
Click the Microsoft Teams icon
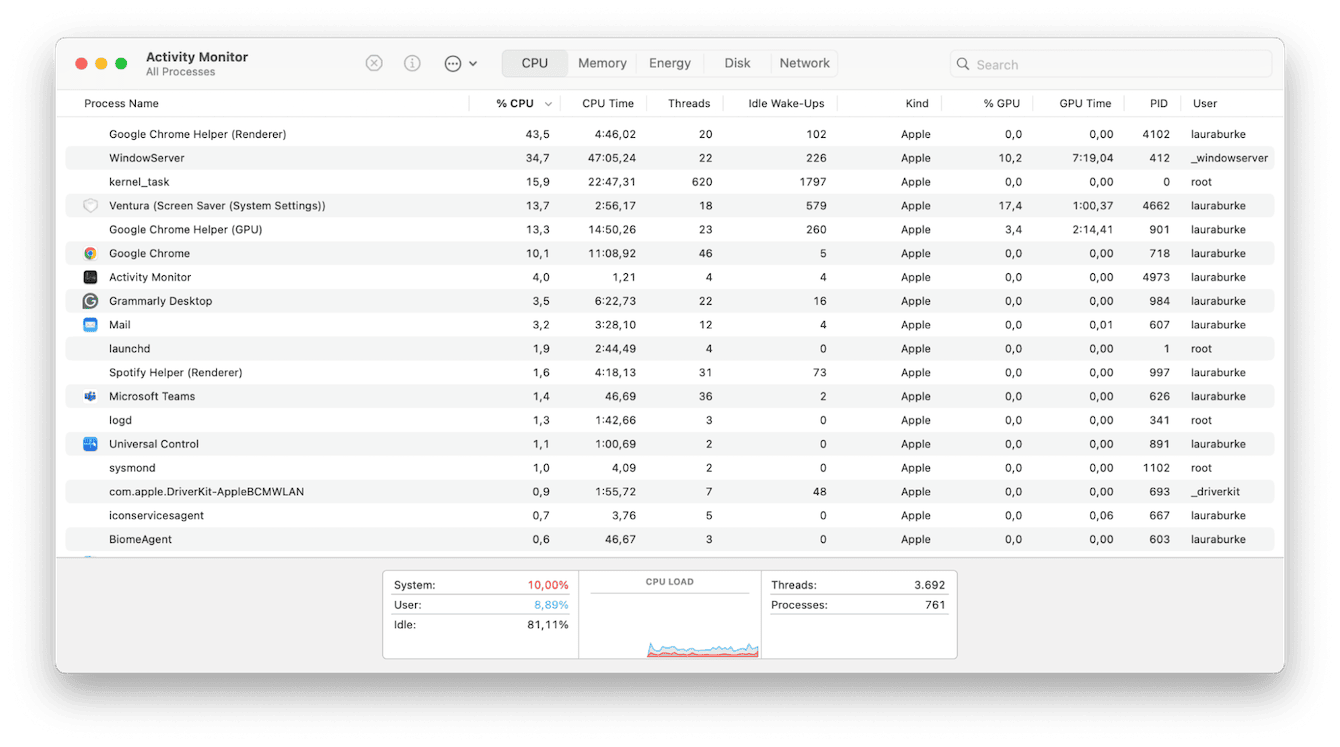click(89, 396)
